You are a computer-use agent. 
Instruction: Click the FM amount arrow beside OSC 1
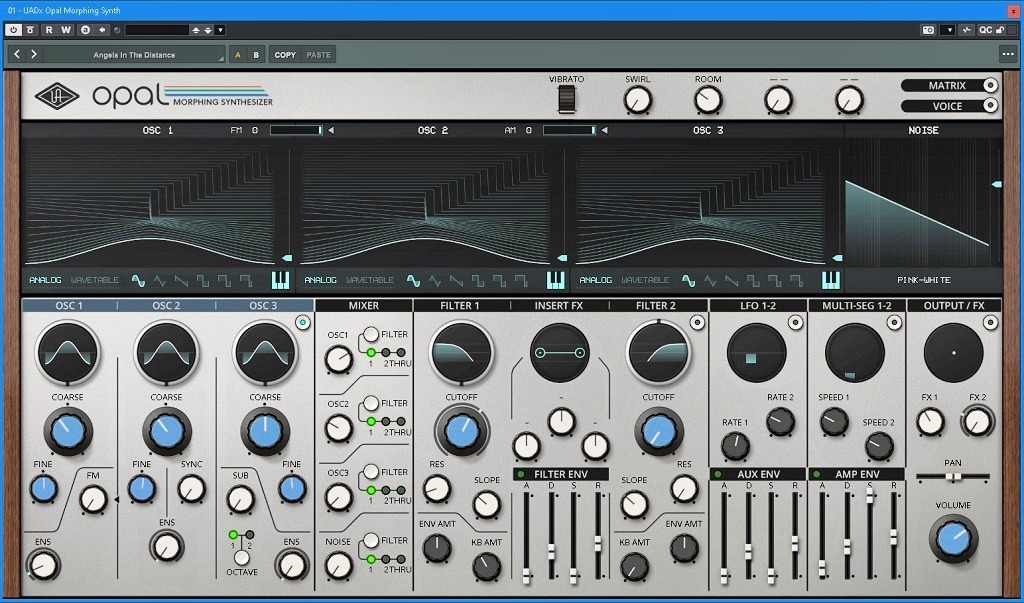coord(331,131)
